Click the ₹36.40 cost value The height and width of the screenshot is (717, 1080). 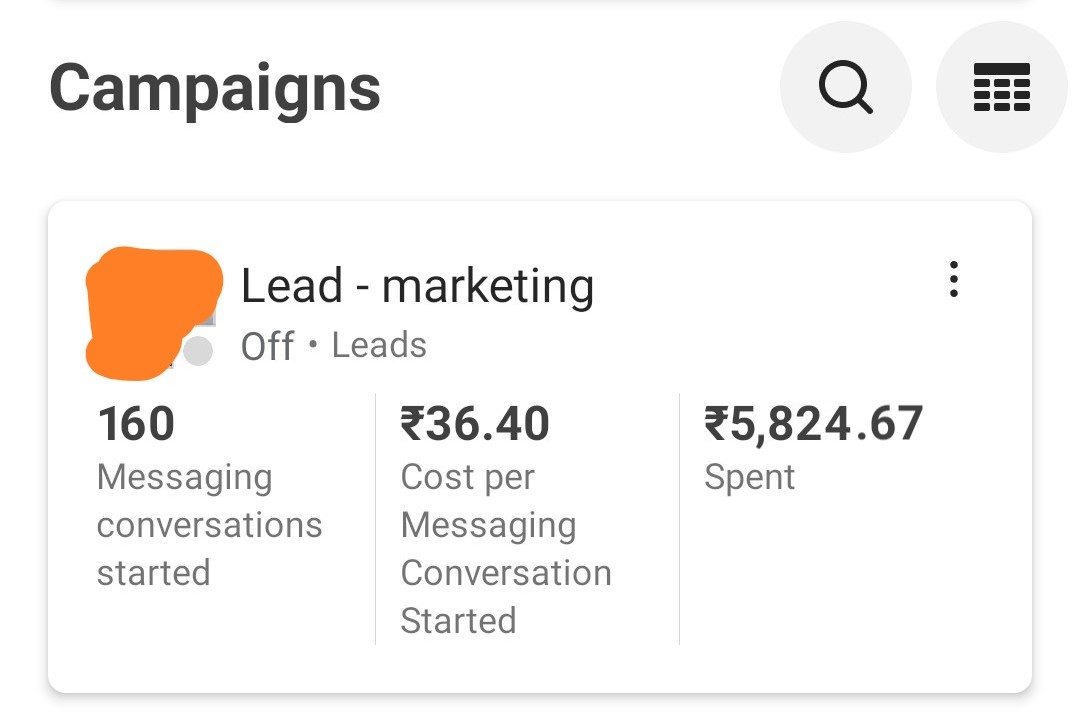475,424
